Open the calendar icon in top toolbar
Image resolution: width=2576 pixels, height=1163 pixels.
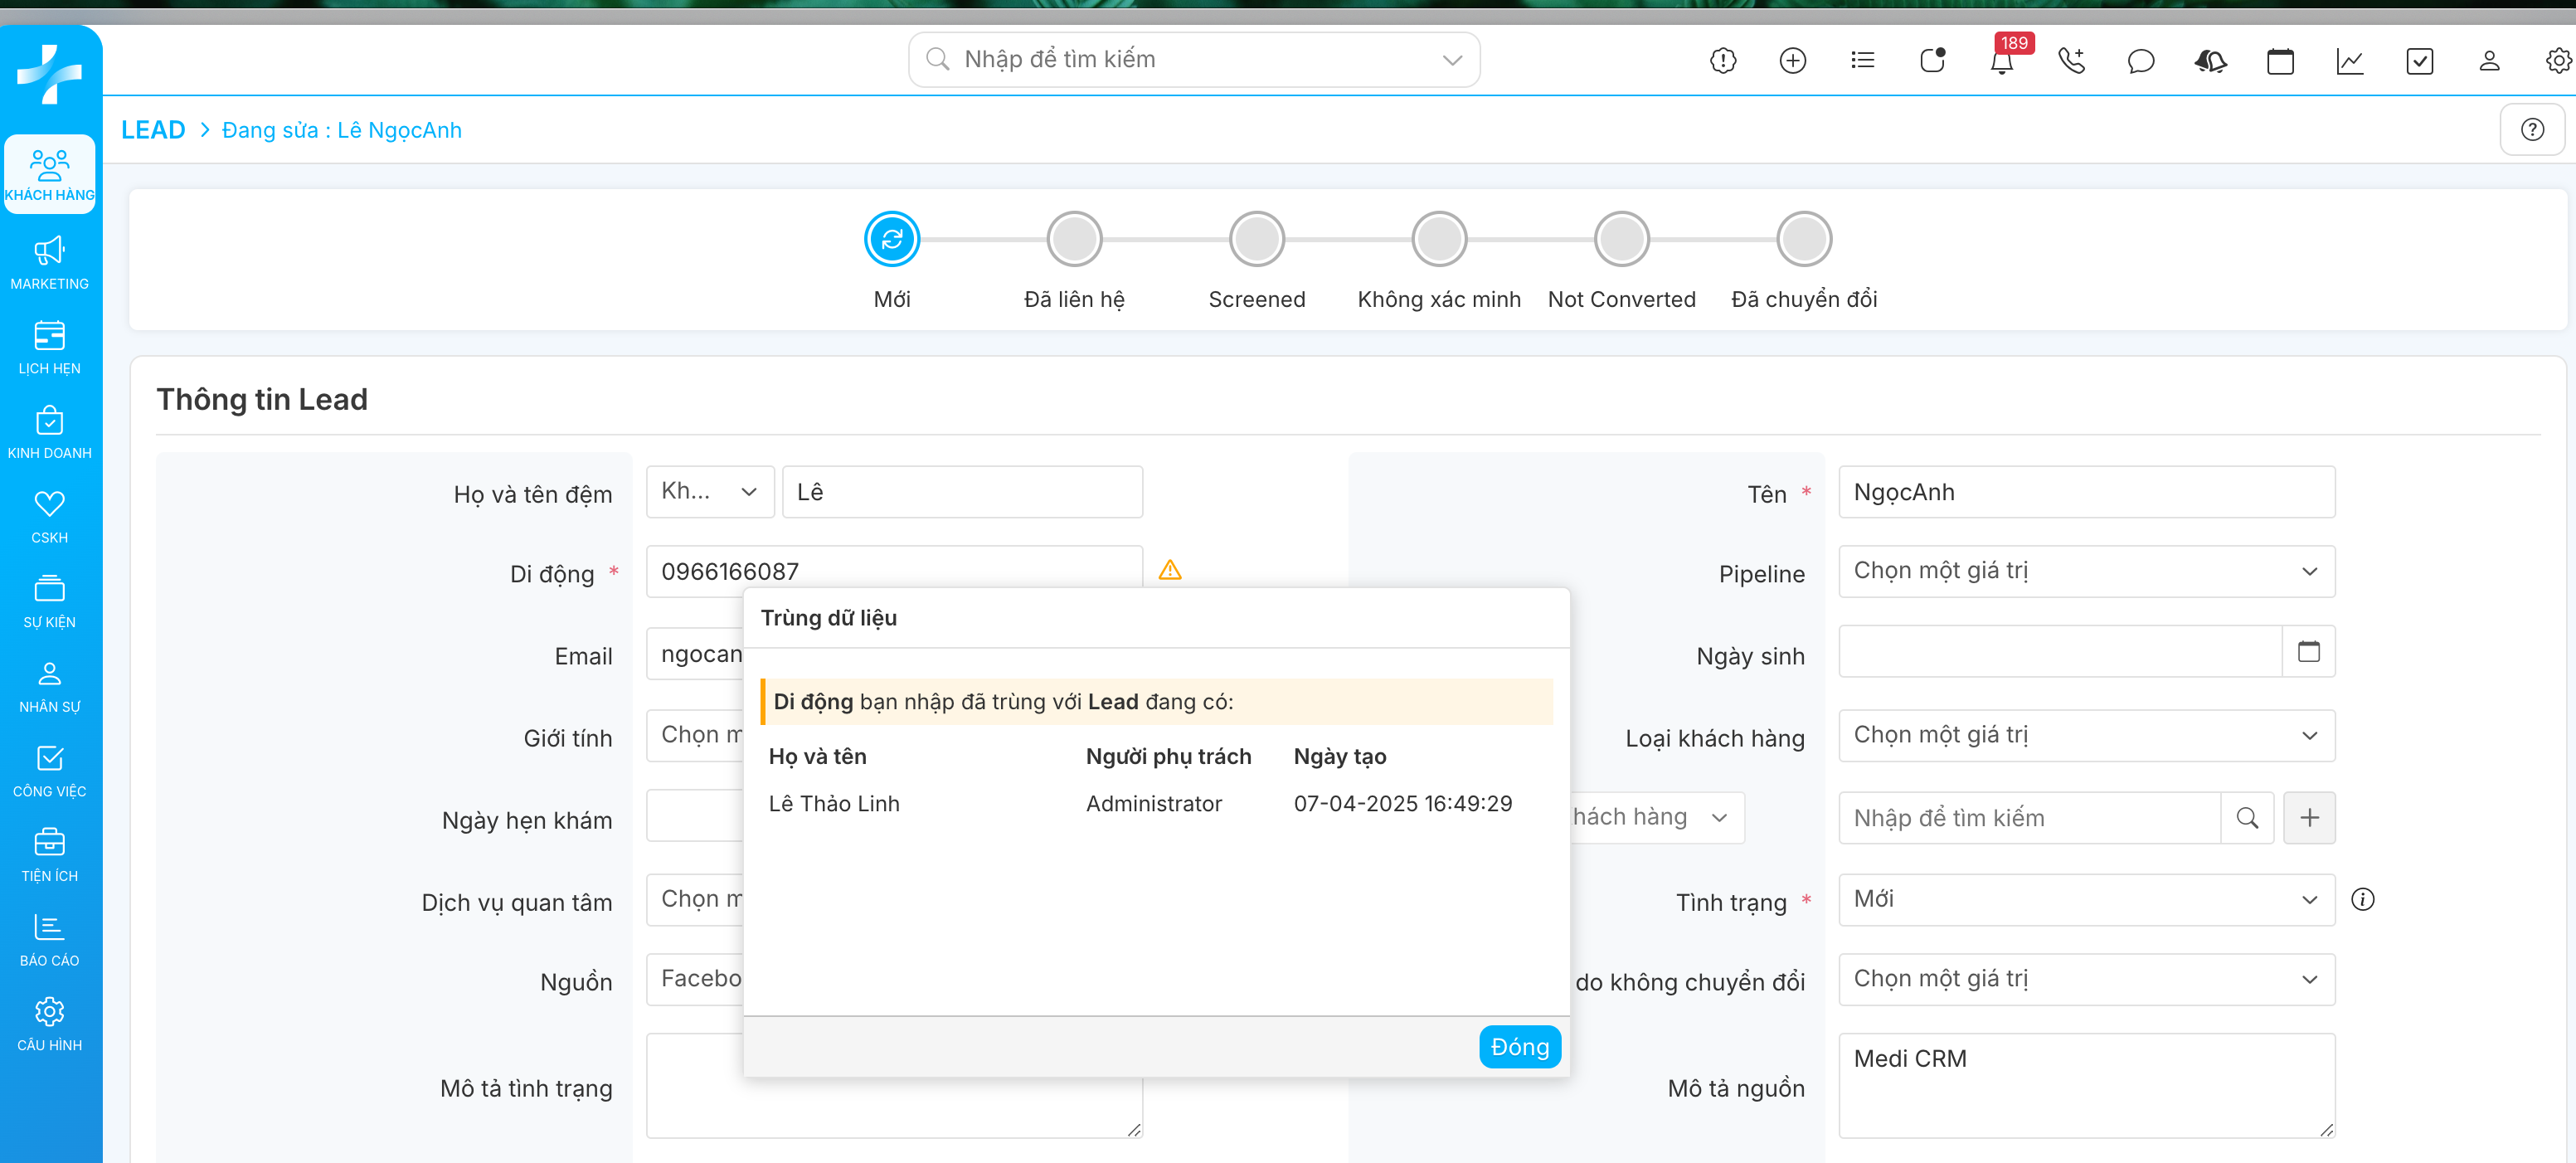2280,61
